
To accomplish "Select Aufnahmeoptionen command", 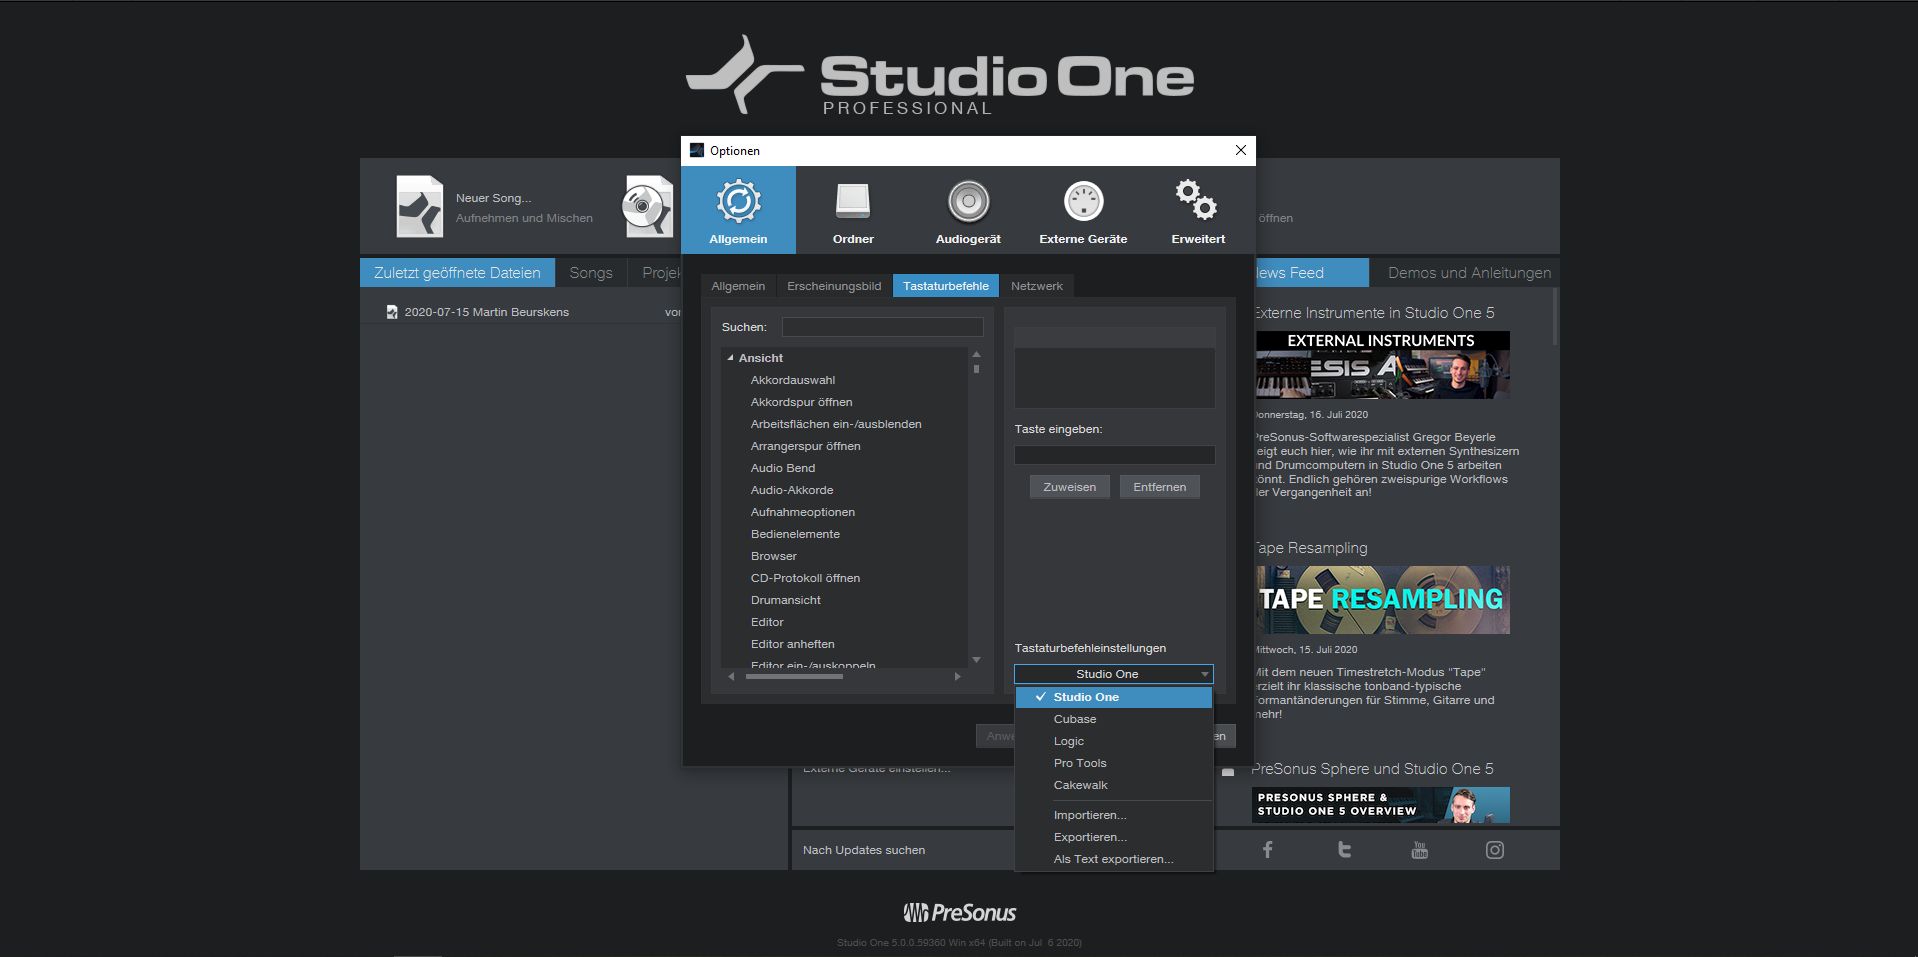I will pos(803,512).
